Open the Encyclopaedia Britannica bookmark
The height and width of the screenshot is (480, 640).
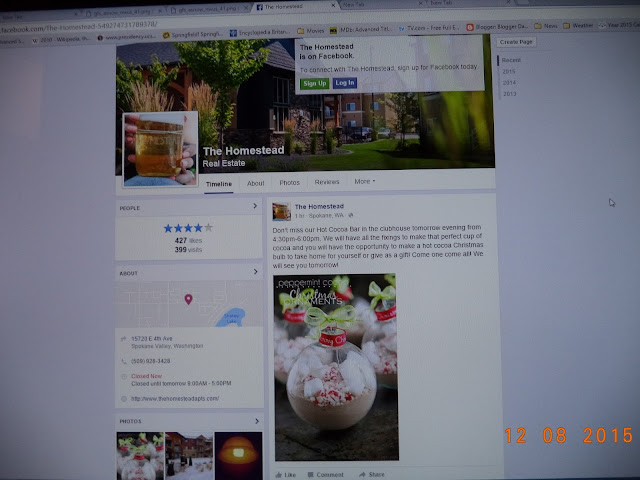(x=260, y=32)
